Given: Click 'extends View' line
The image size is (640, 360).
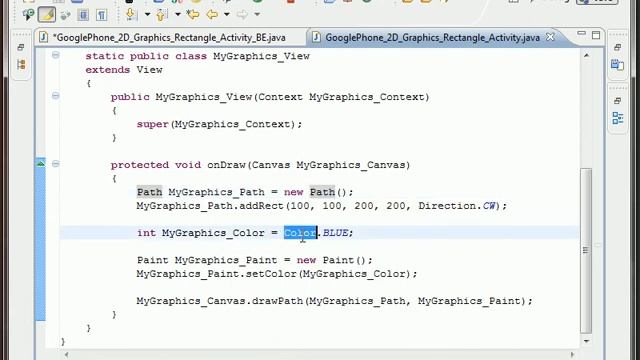Looking at the screenshot, I should pos(124,70).
